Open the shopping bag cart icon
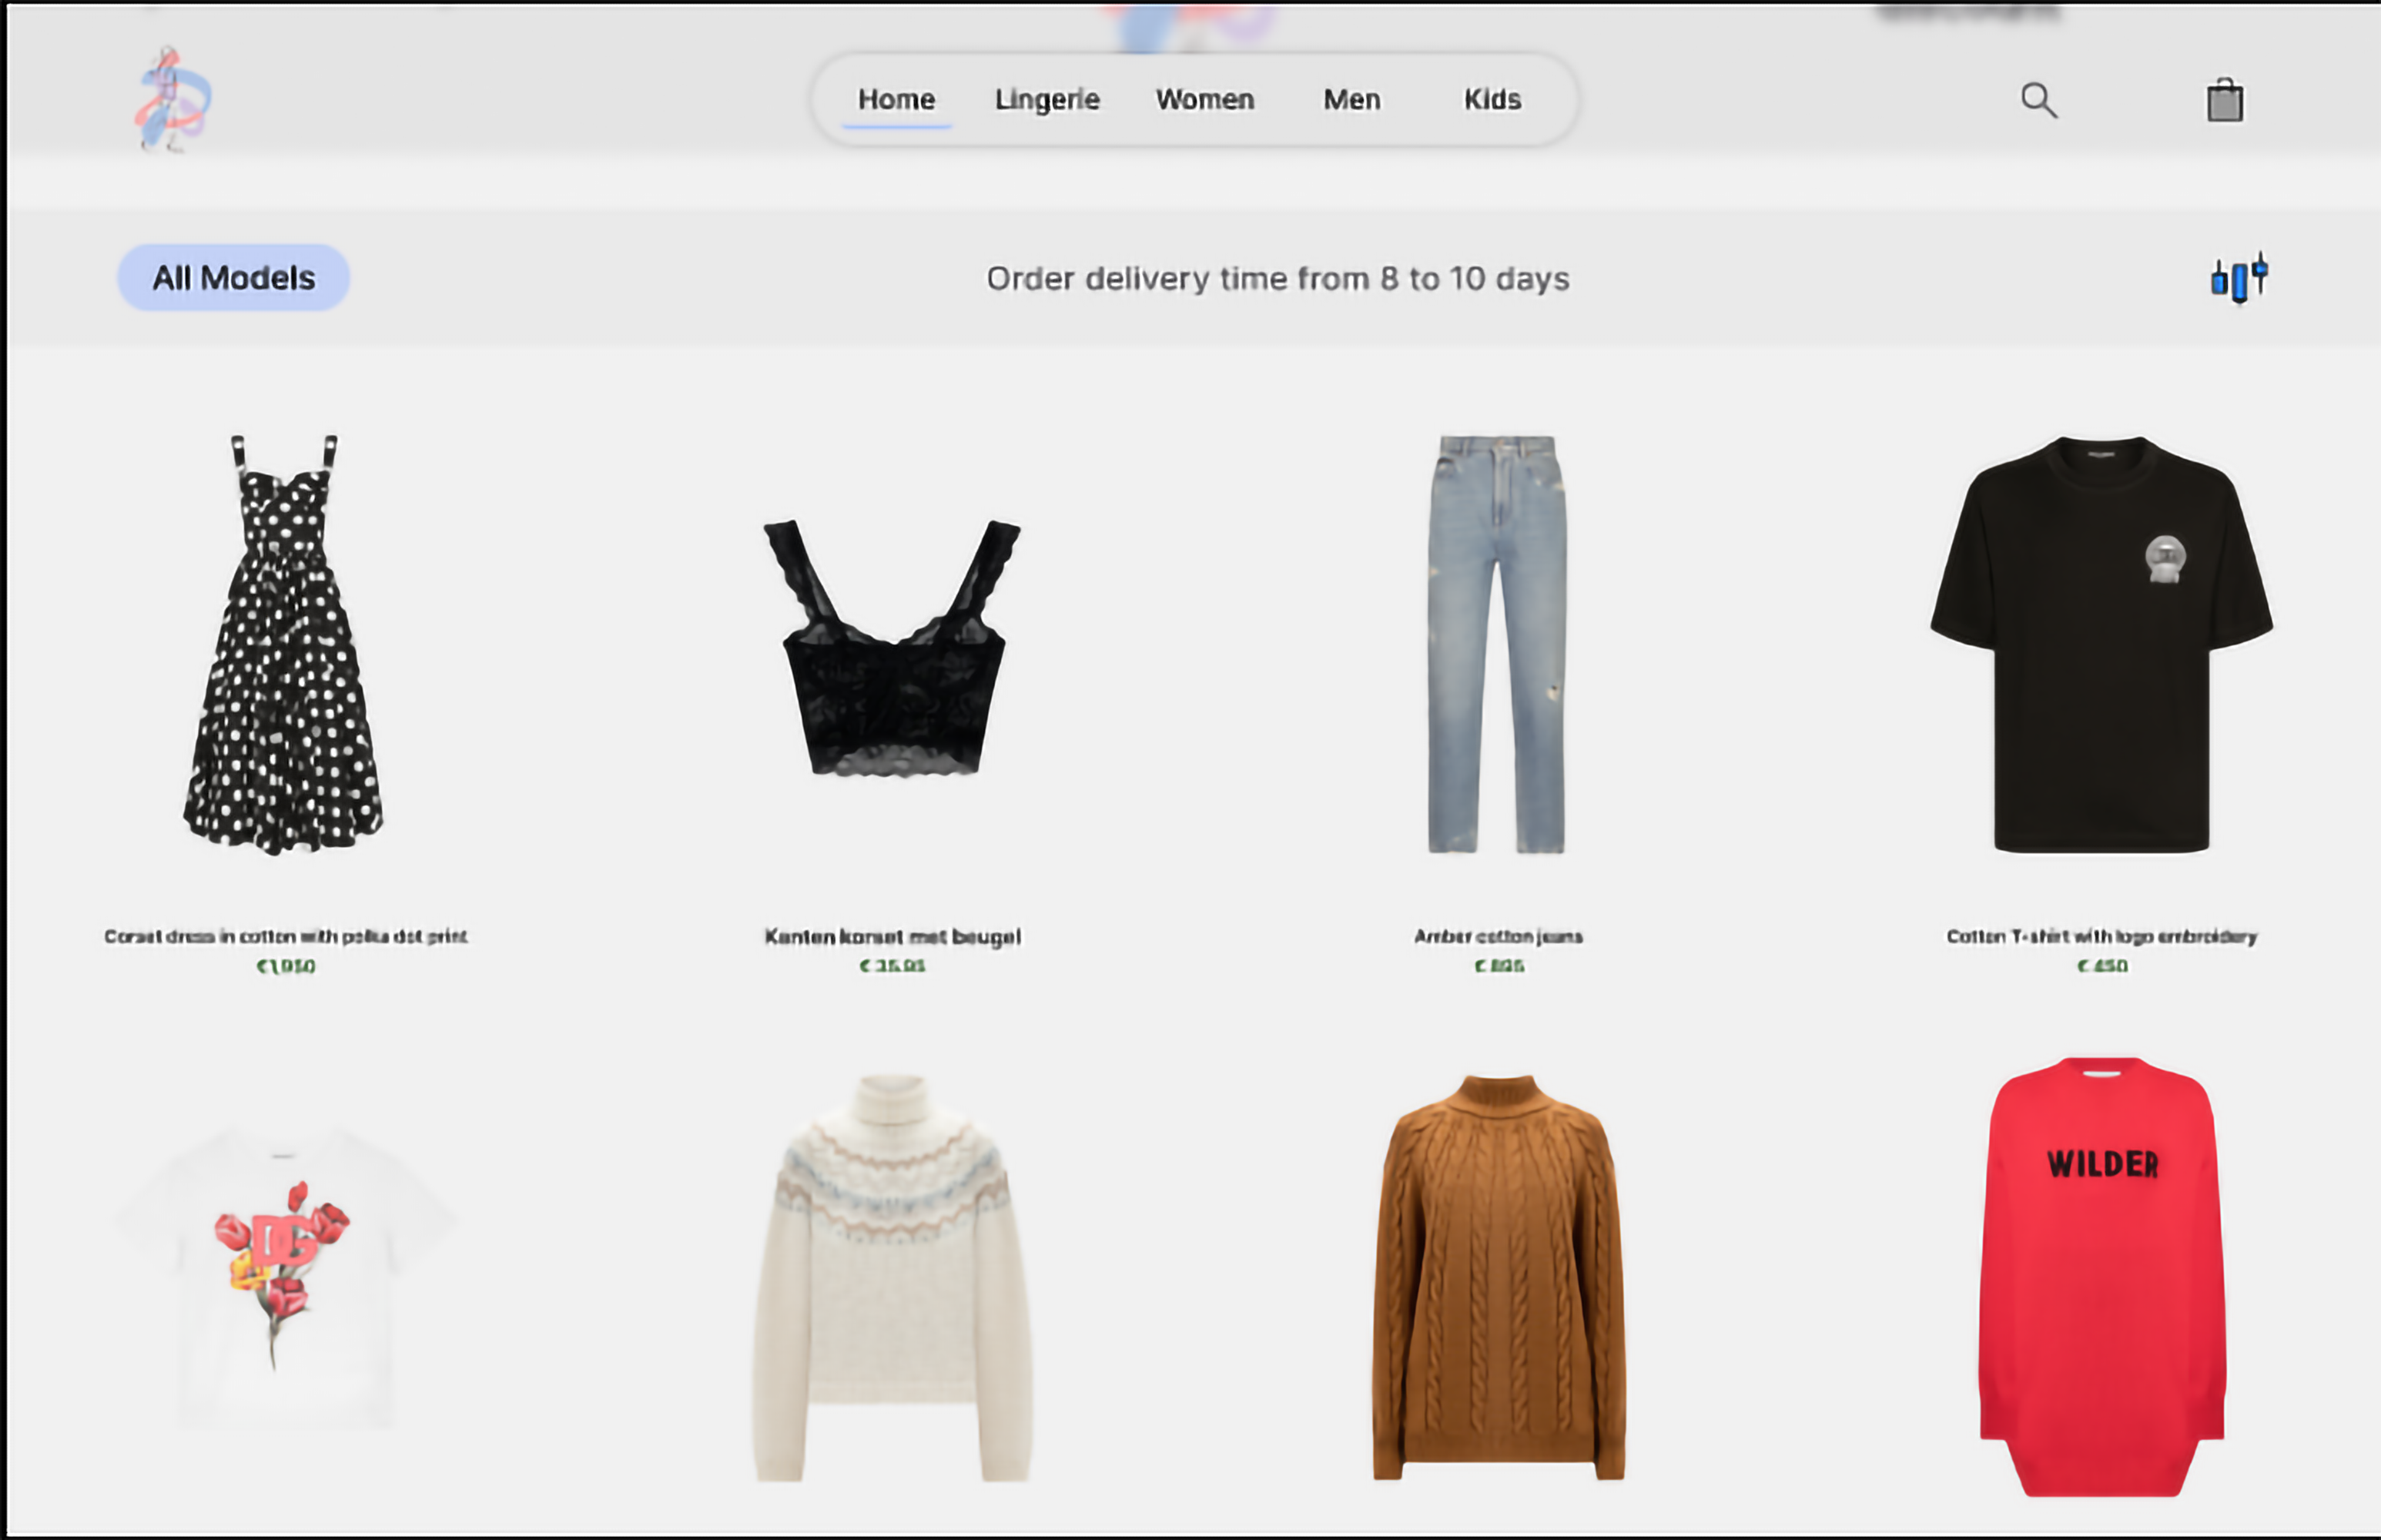The height and width of the screenshot is (1540, 2381). tap(2224, 101)
